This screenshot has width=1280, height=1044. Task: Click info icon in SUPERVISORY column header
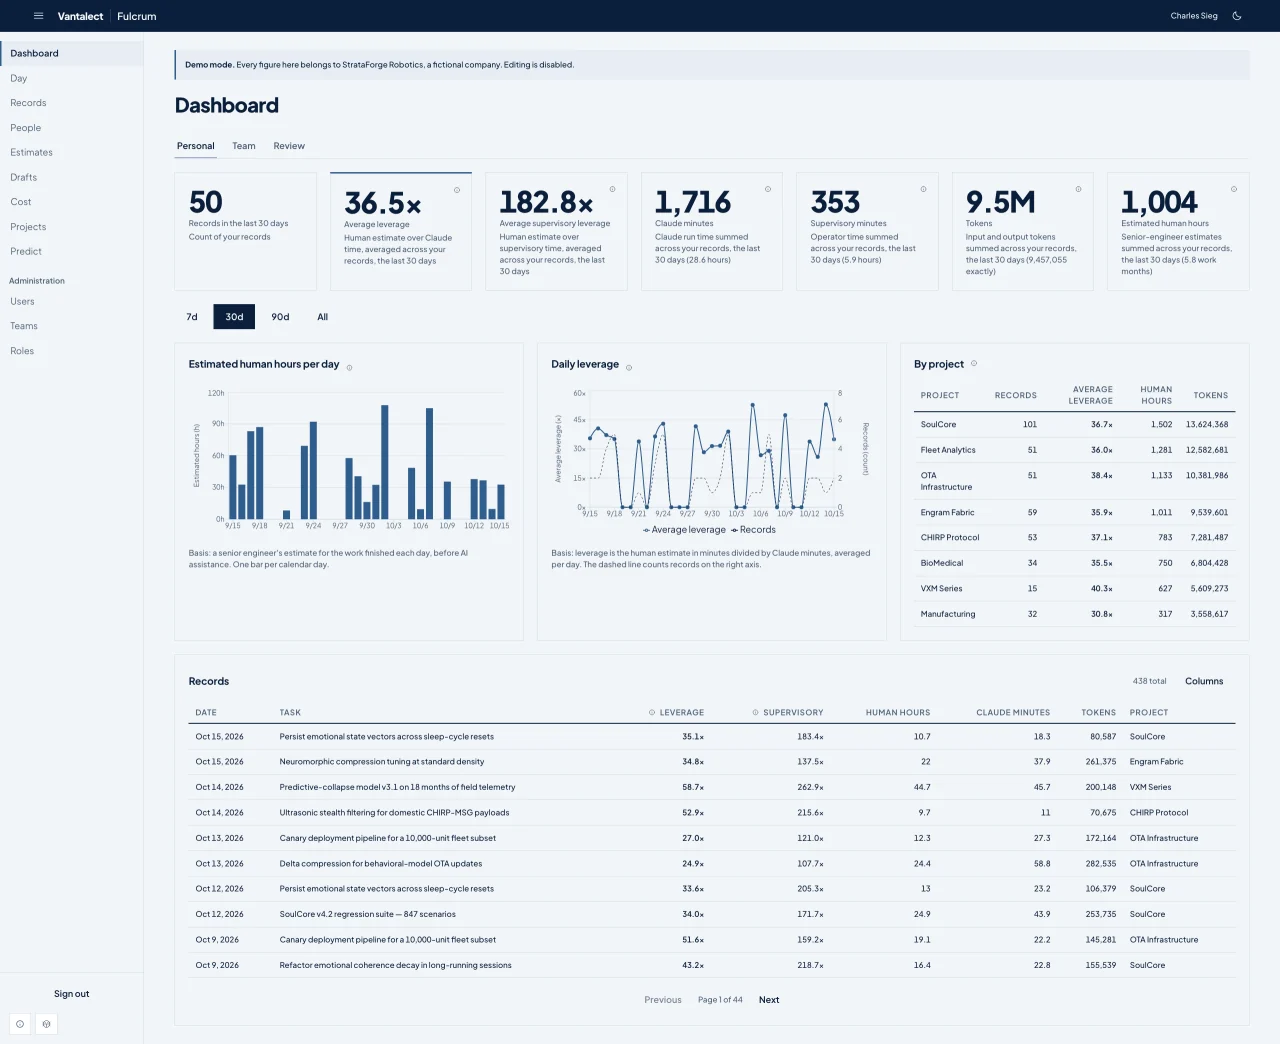point(756,713)
